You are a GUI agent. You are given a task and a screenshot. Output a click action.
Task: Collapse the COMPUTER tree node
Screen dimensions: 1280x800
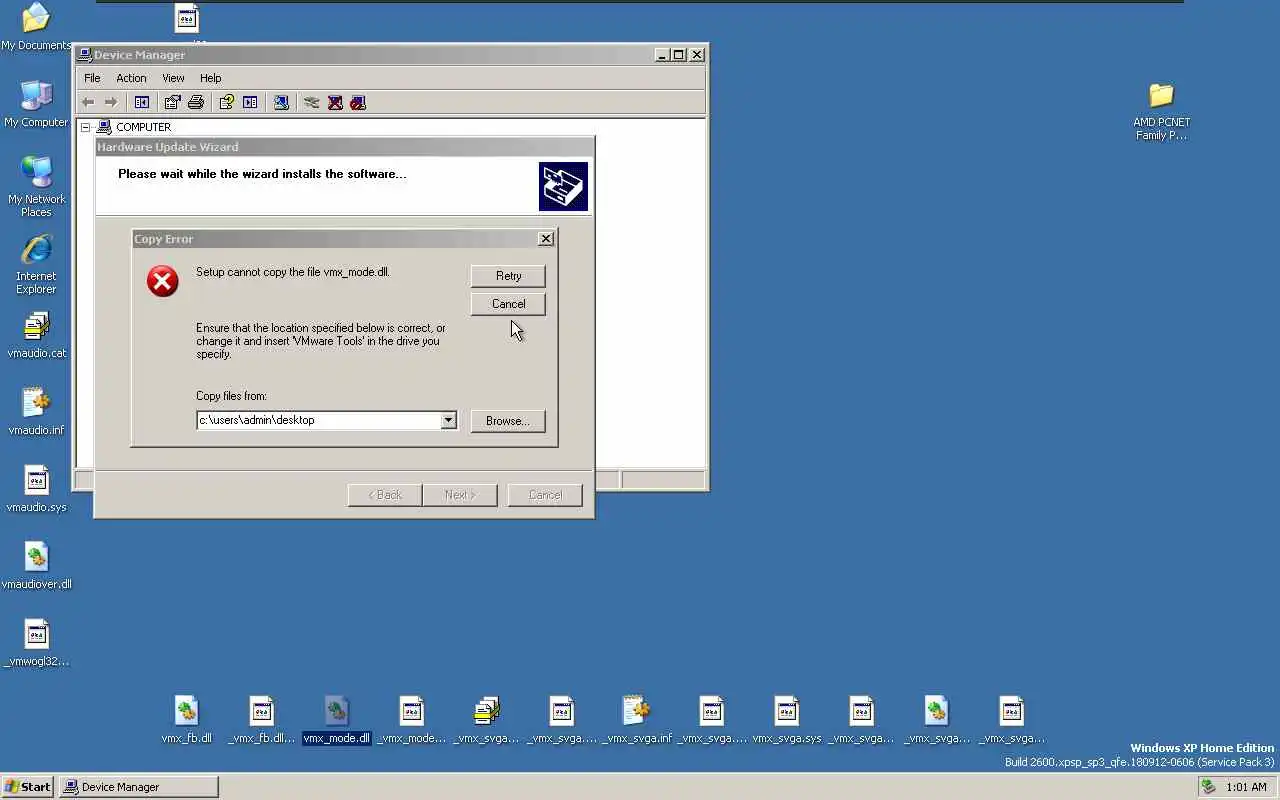pos(86,127)
